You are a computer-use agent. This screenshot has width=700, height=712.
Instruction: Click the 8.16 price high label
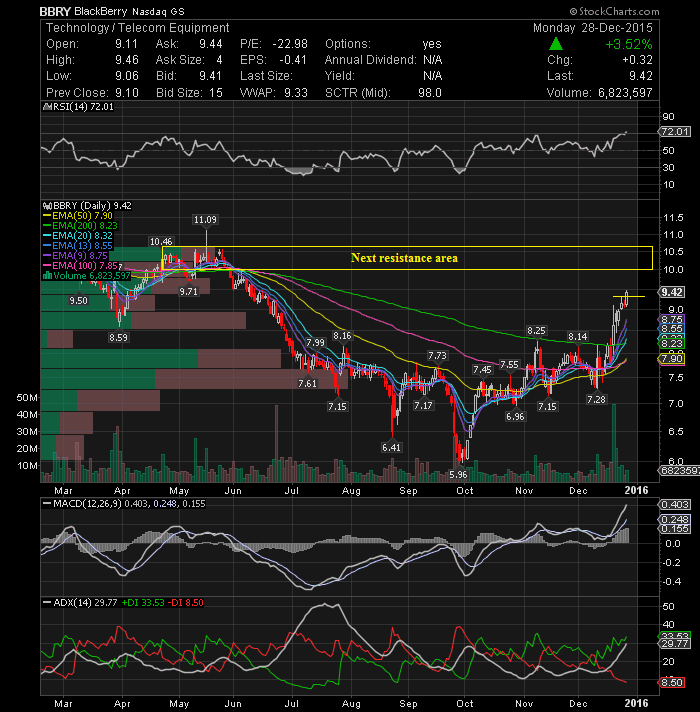coord(342,336)
